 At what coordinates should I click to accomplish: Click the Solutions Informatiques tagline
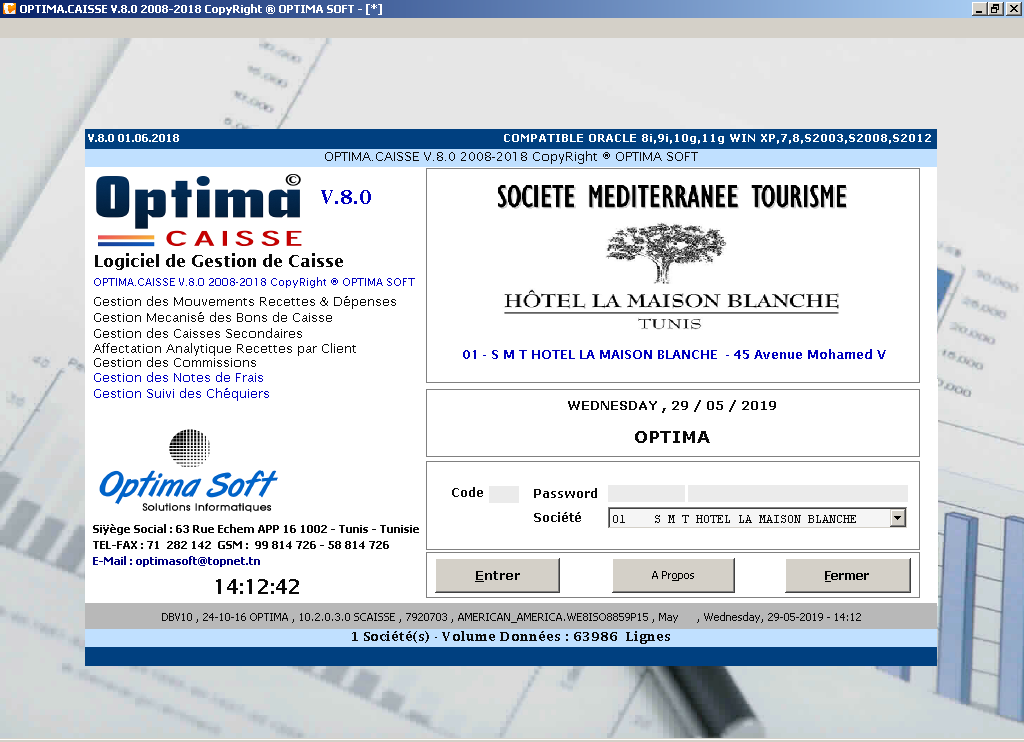pyautogui.click(x=207, y=508)
